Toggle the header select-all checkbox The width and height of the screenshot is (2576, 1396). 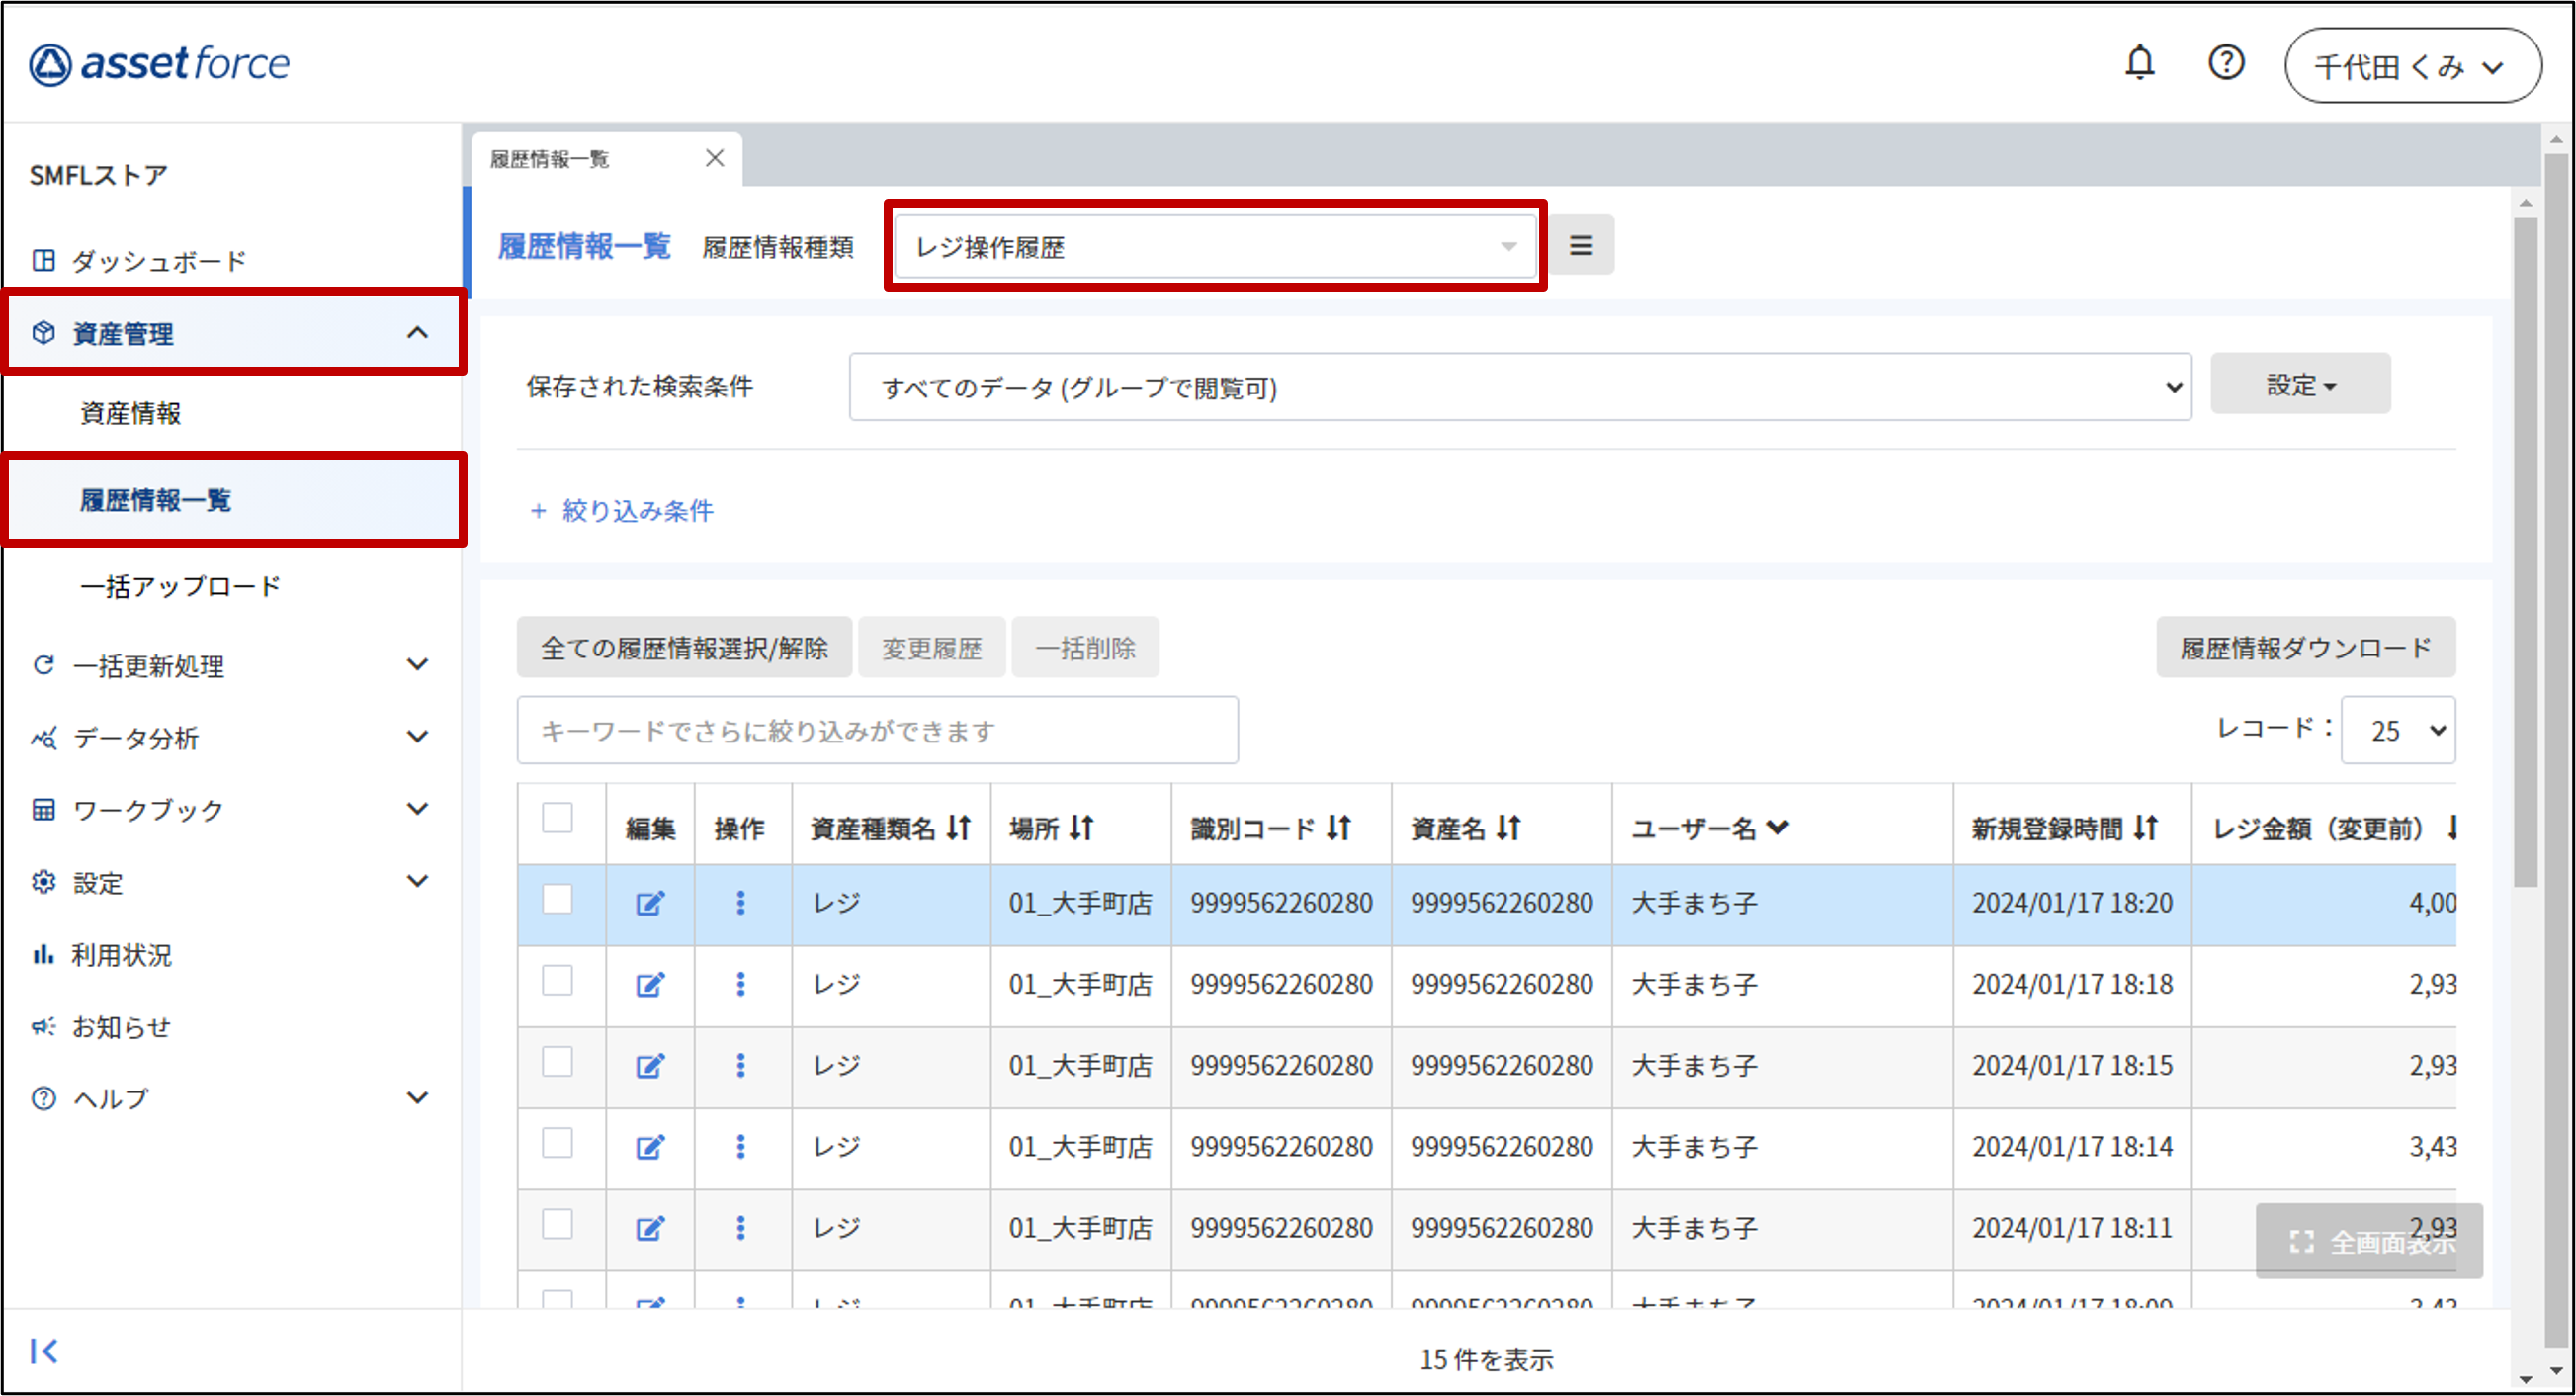tap(557, 818)
